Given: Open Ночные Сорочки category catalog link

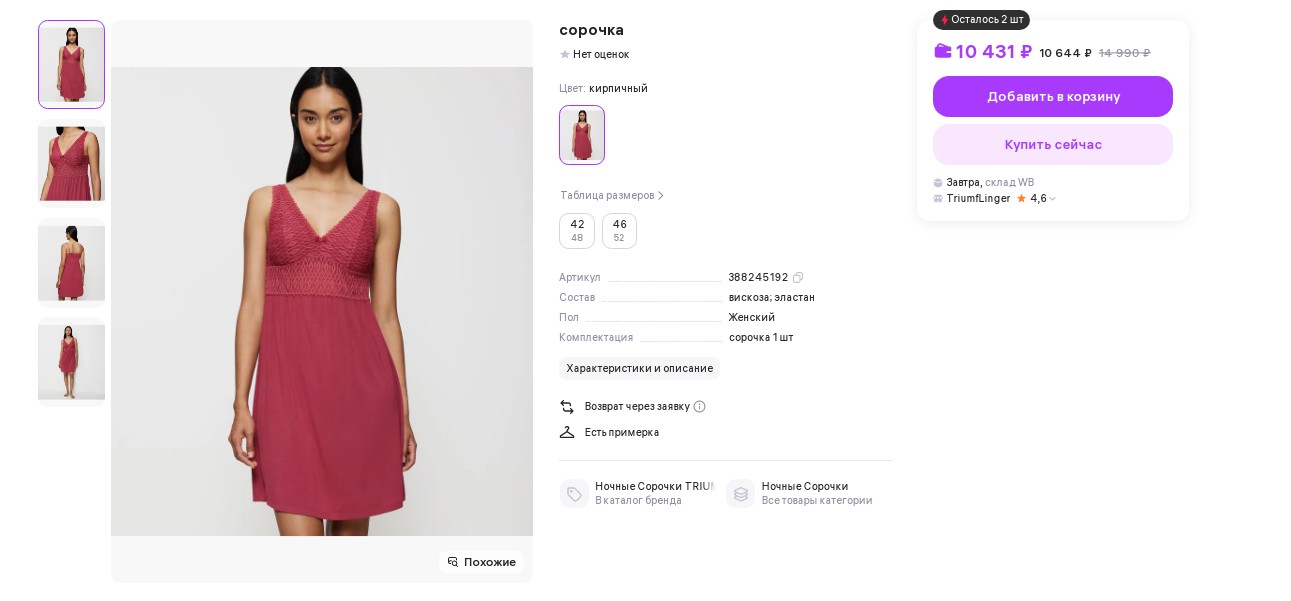Looking at the screenshot, I should [x=805, y=487].
